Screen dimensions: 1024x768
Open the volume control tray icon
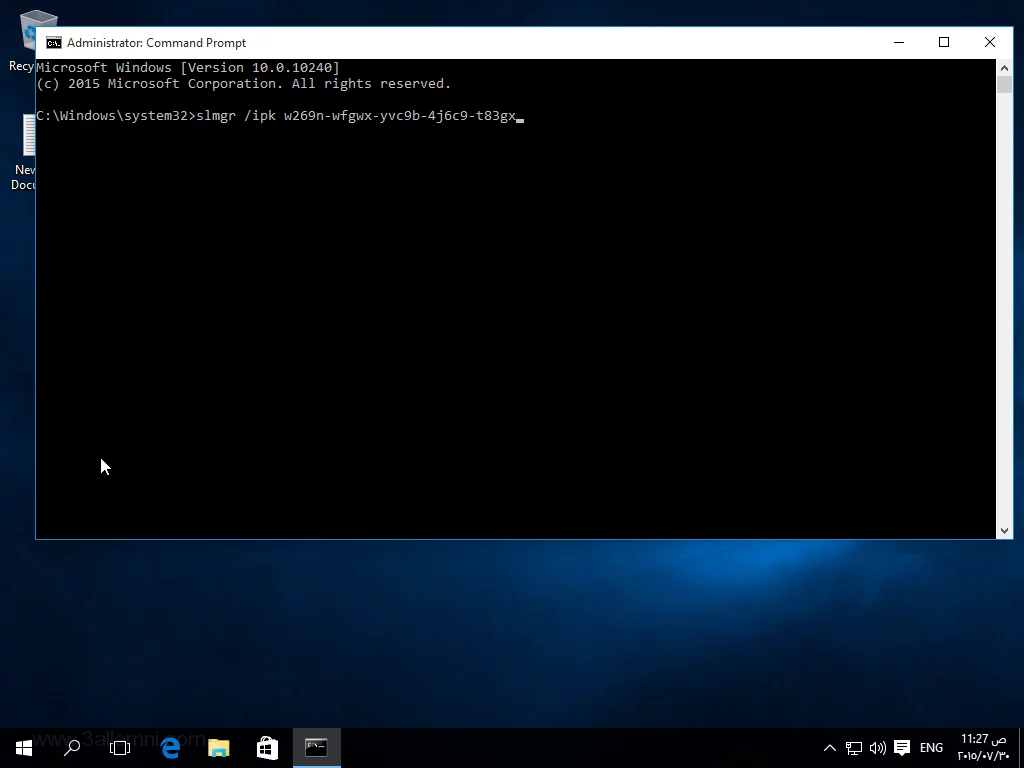coord(878,748)
